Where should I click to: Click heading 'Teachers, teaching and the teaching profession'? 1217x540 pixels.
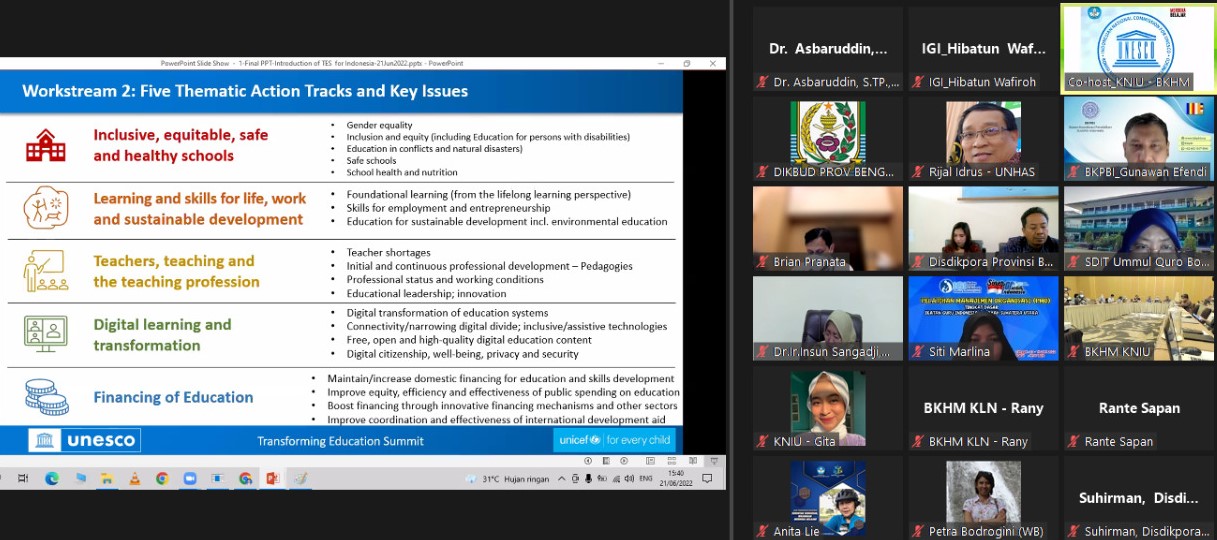point(176,271)
